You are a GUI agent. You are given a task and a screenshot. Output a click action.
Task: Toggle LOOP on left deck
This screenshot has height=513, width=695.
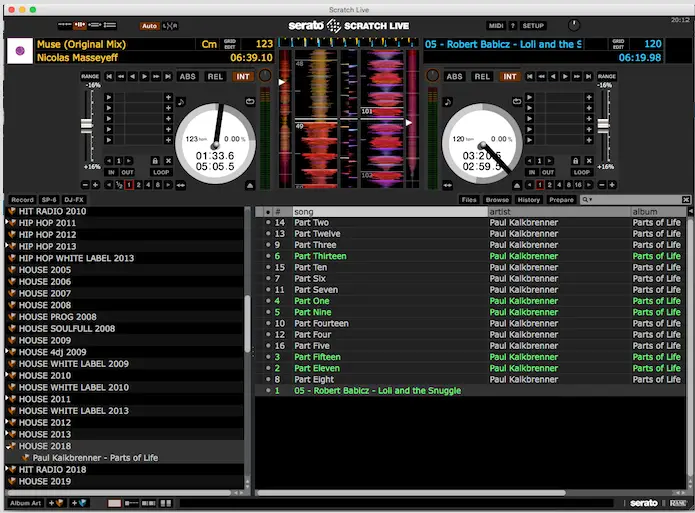click(161, 172)
